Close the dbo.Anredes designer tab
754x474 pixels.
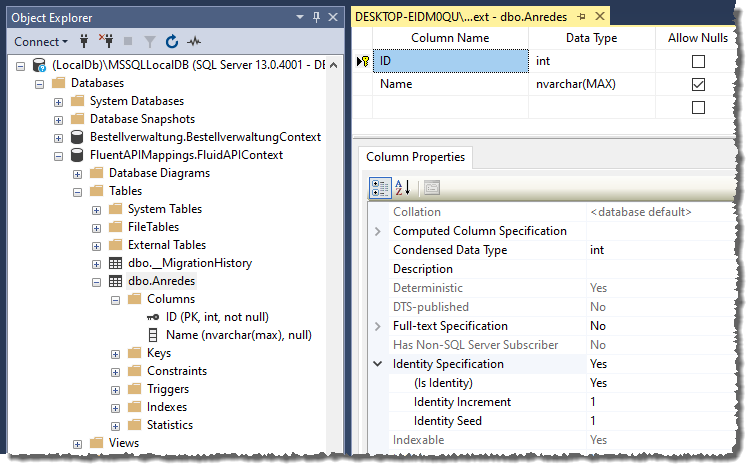coord(600,17)
